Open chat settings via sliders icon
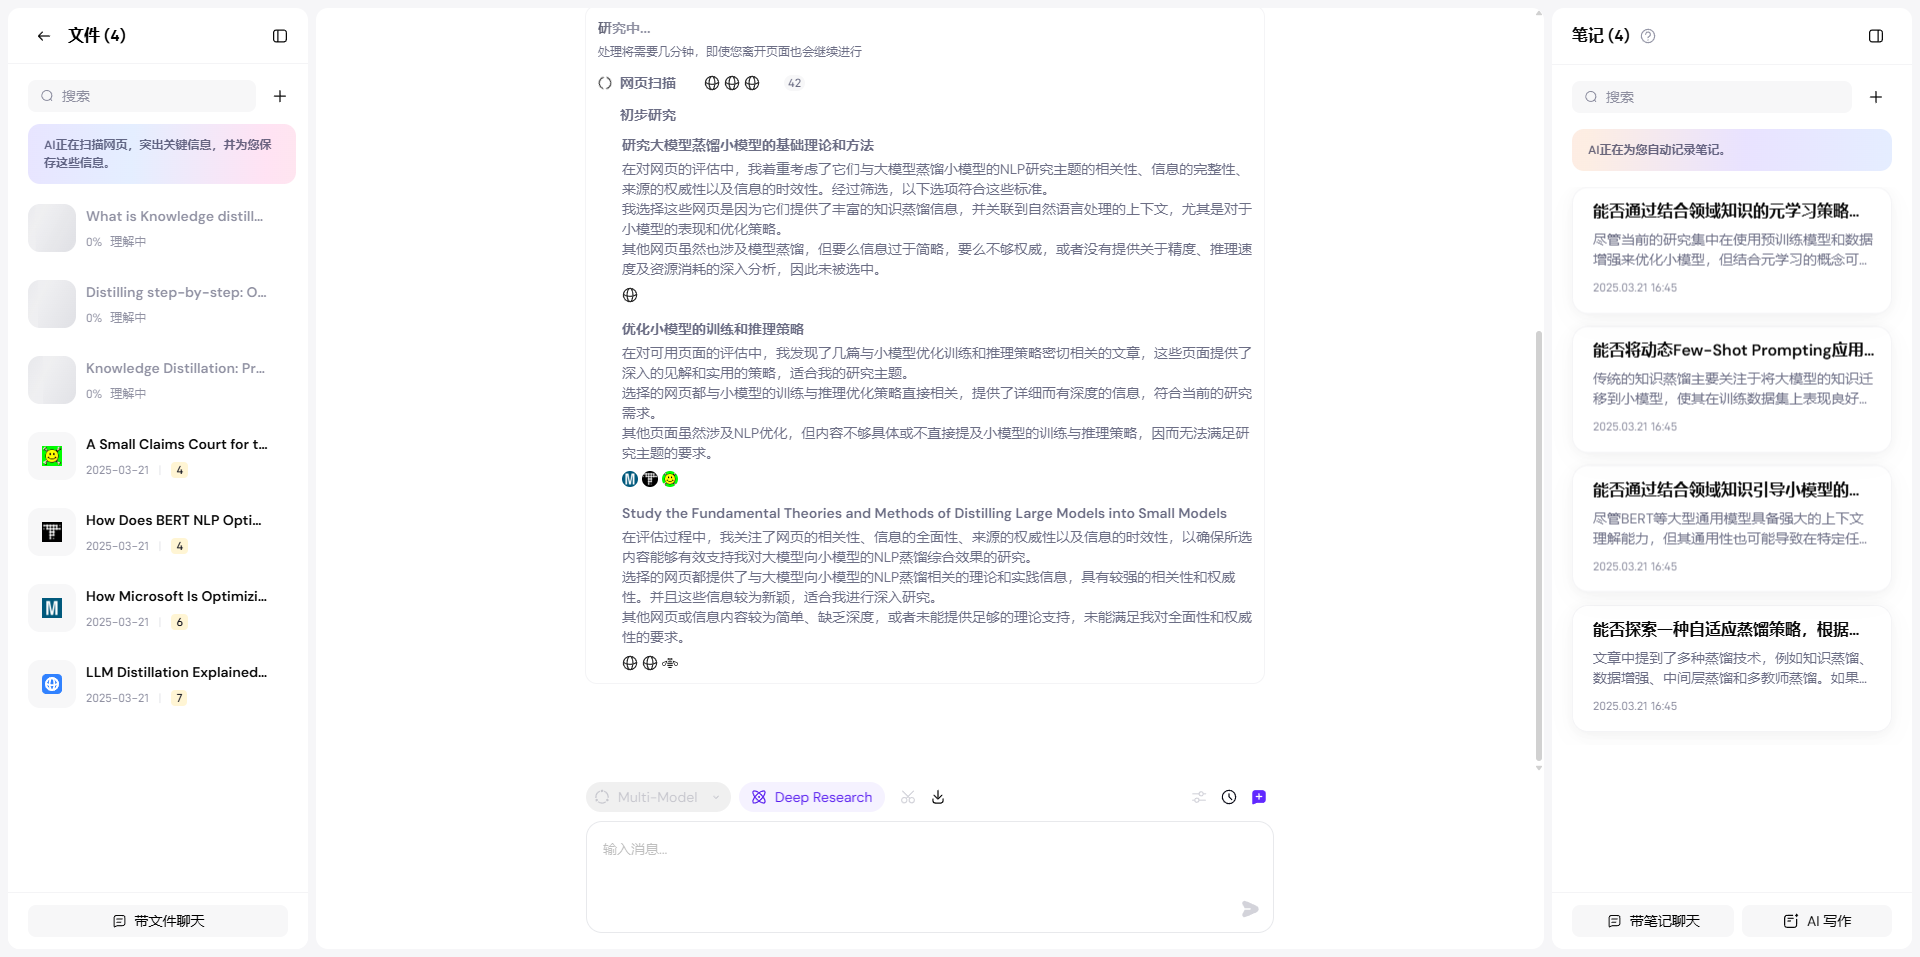 click(1199, 797)
